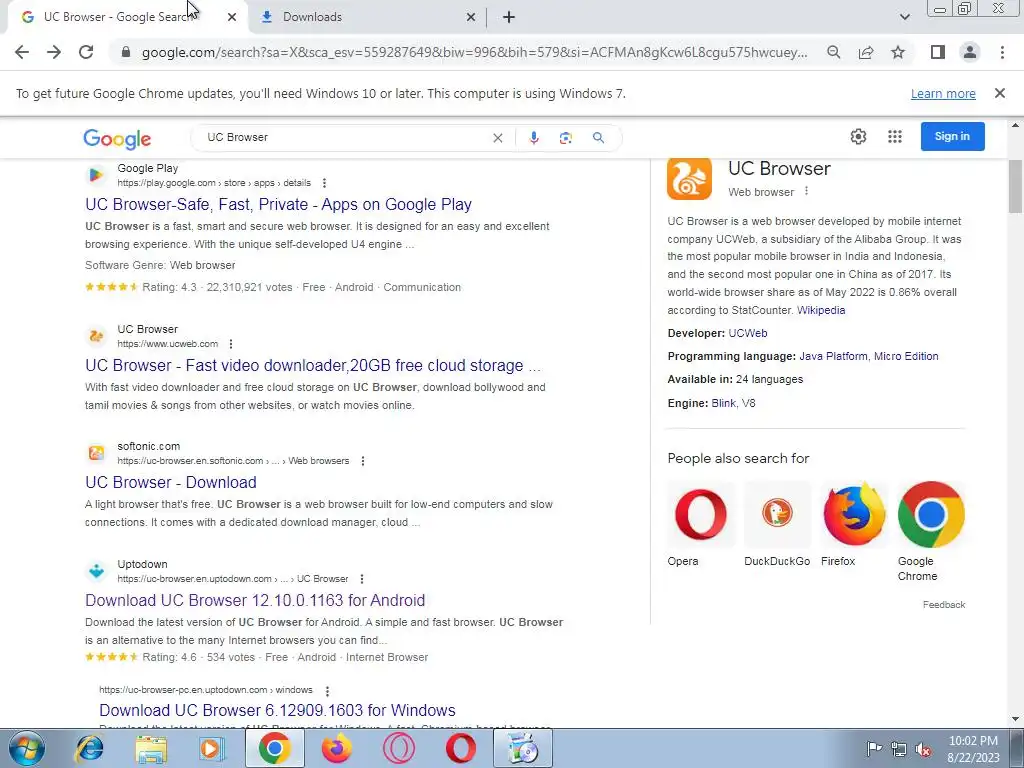Click the zoom magnifier icon in address bar

833,52
